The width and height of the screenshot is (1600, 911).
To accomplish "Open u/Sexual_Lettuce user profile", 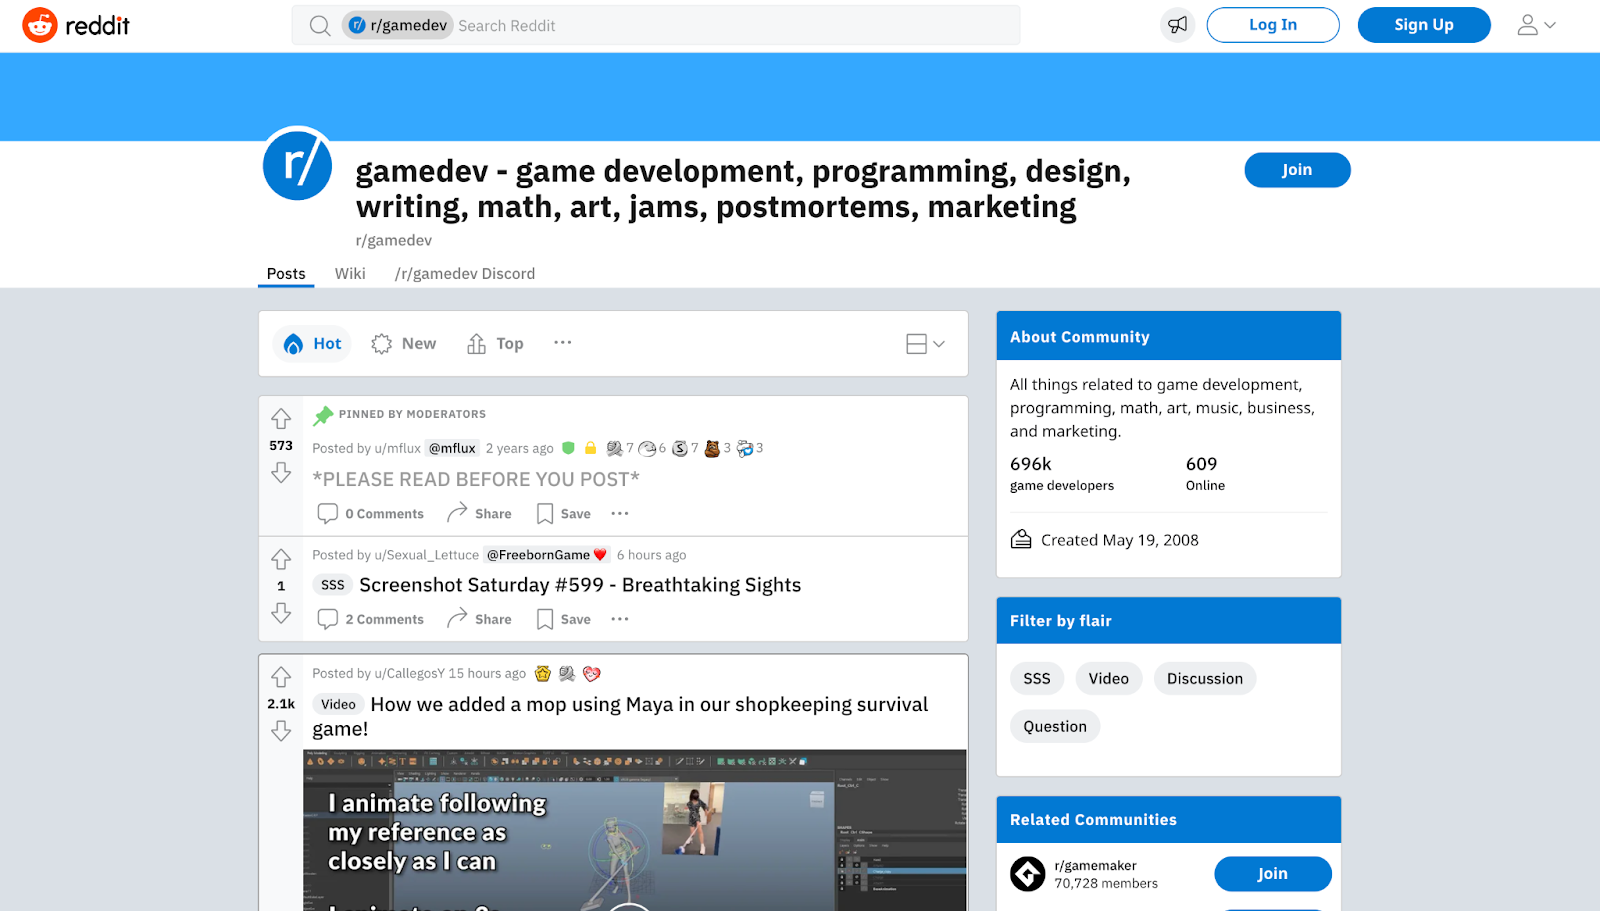I will coord(427,555).
